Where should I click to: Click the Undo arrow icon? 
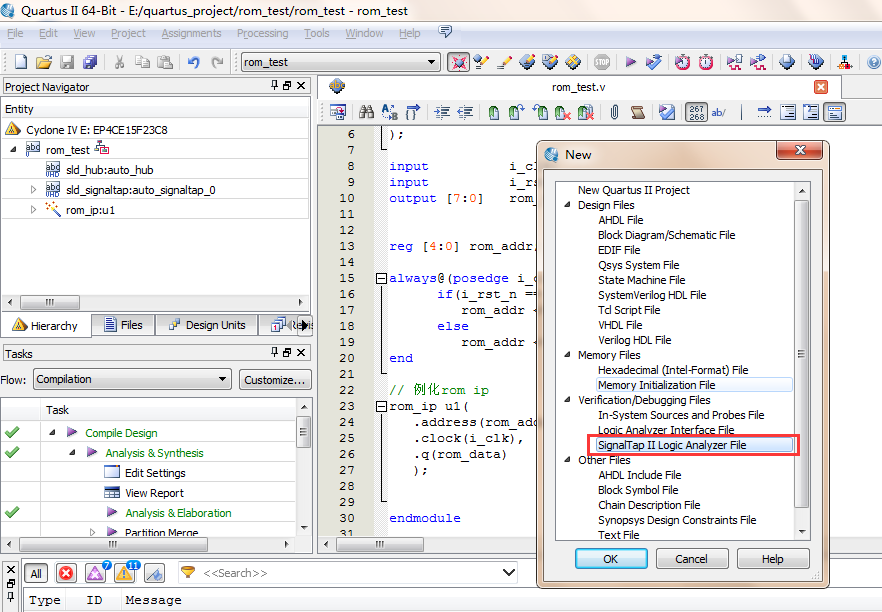point(194,62)
